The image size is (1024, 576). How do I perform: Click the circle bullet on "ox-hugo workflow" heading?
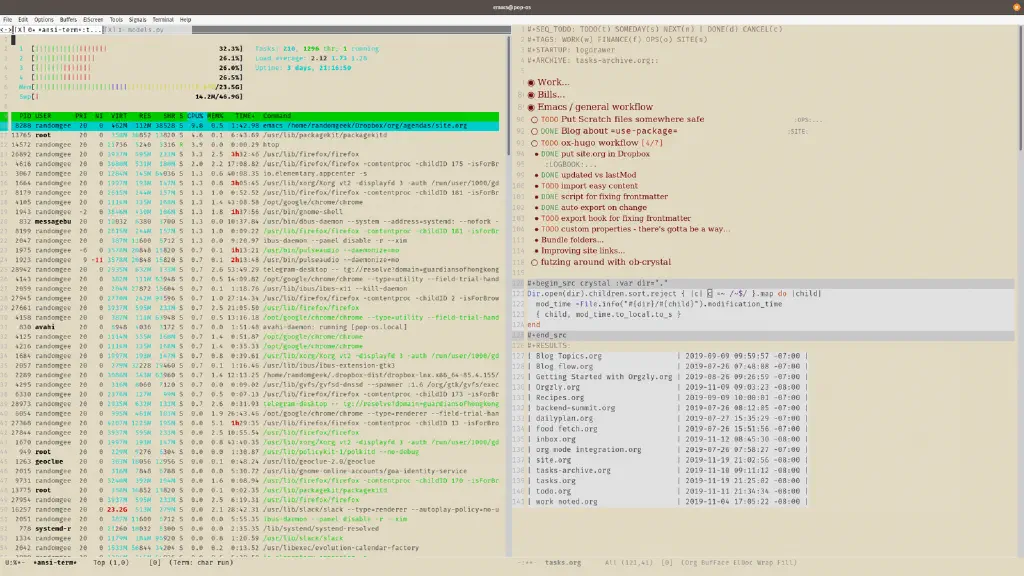[534, 143]
